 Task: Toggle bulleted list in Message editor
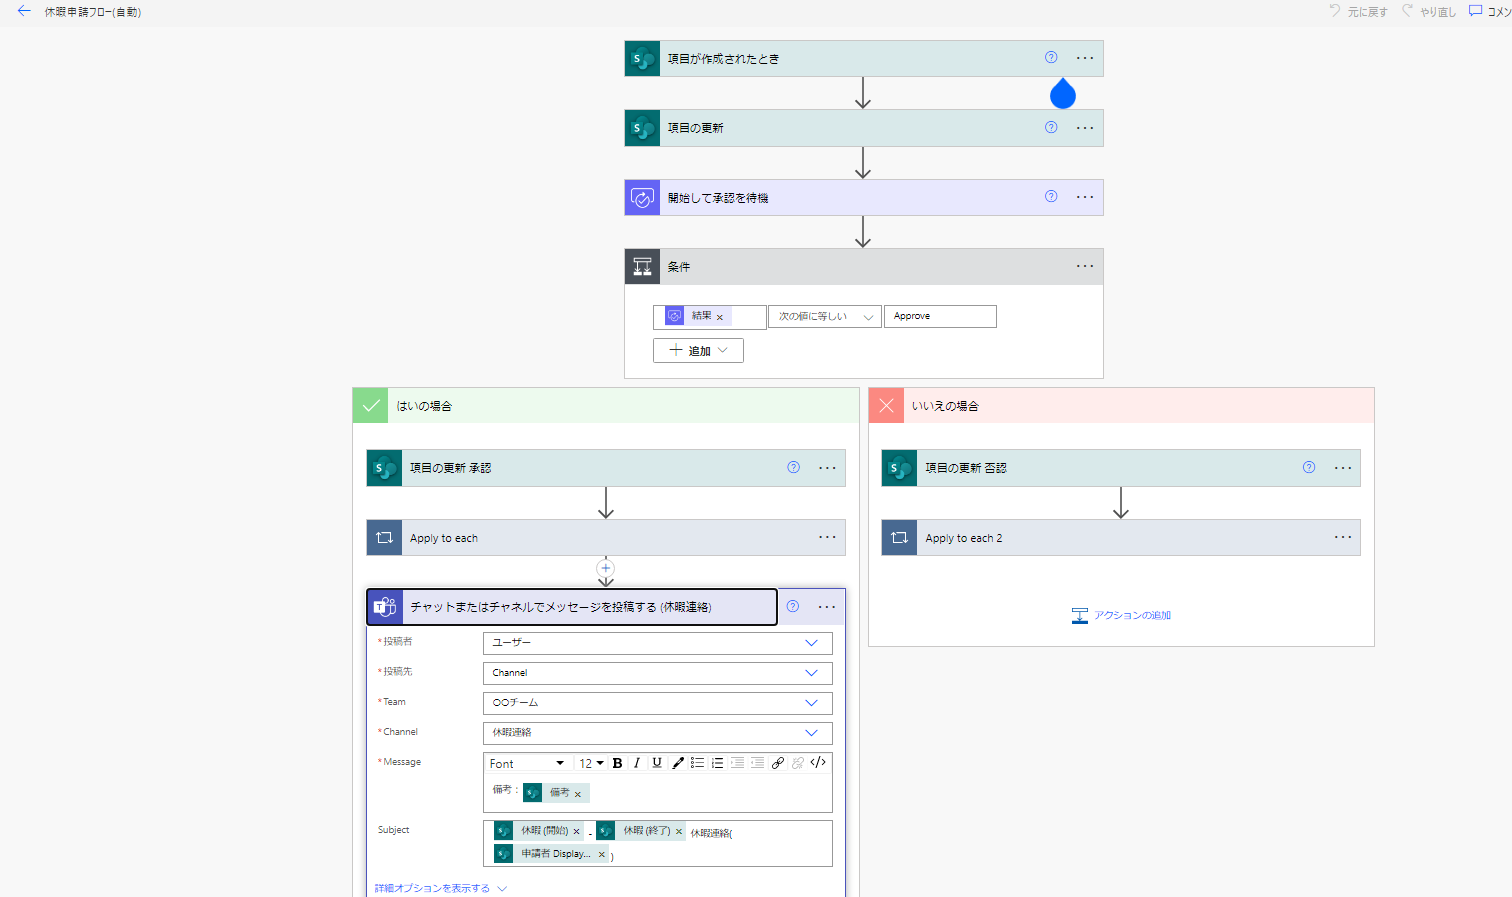(x=697, y=763)
